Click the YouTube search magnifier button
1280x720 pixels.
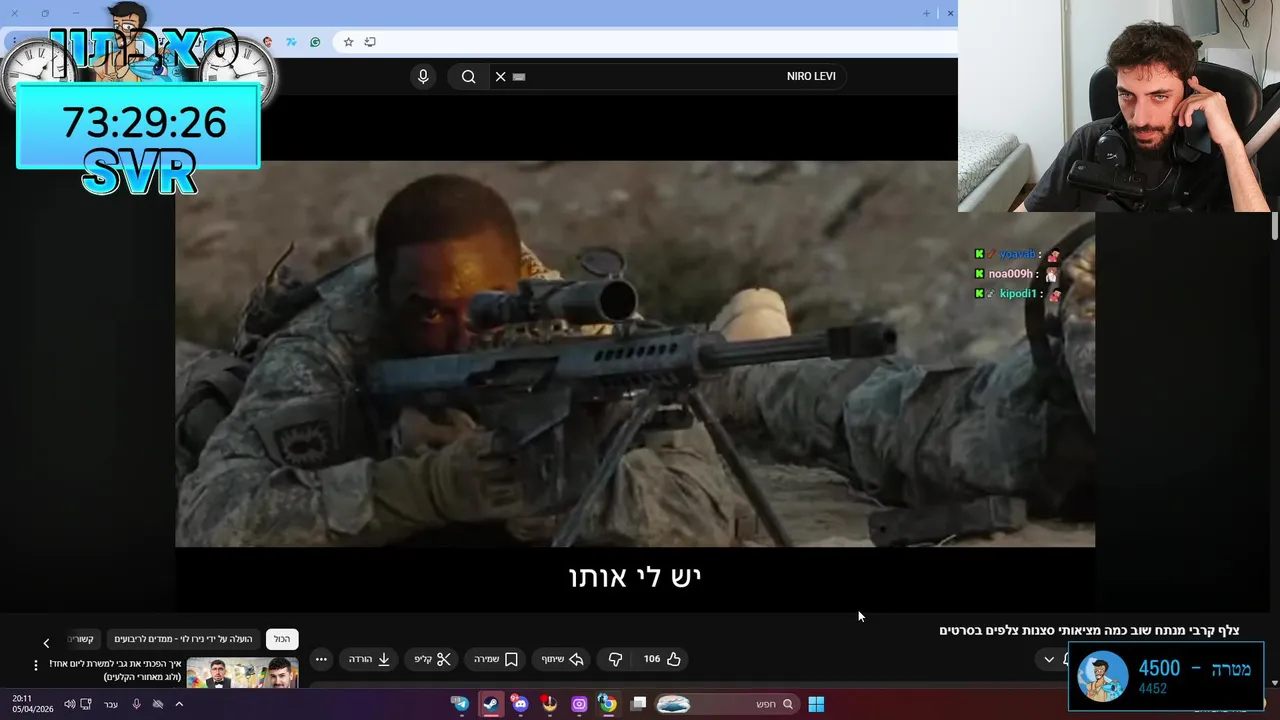(468, 77)
